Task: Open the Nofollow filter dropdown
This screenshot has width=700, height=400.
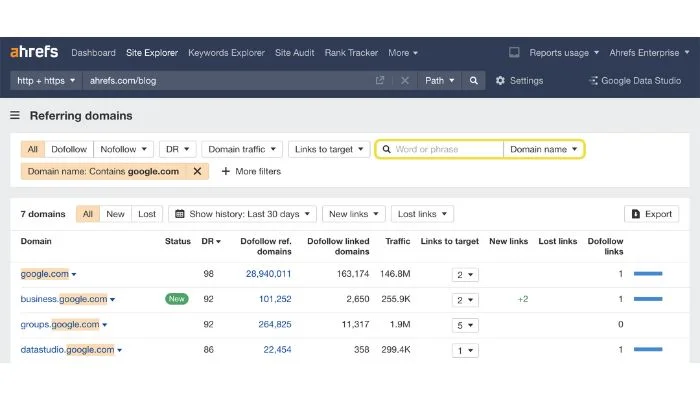Action: pos(123,149)
